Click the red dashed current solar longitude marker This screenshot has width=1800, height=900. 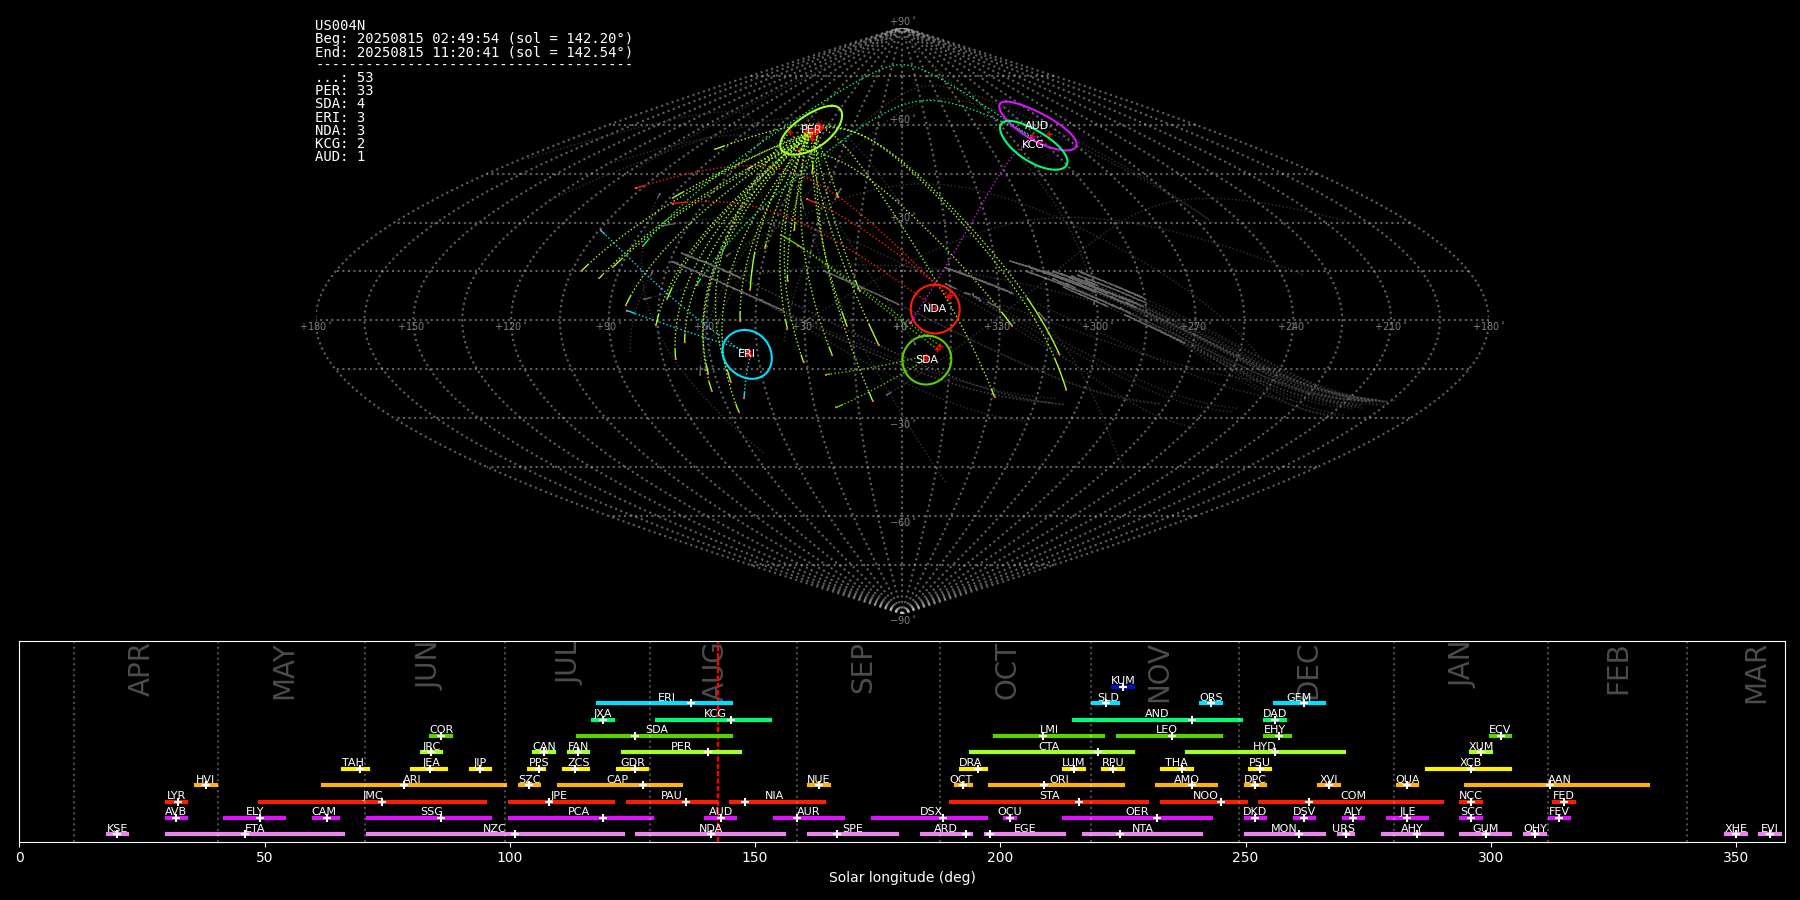(718, 741)
